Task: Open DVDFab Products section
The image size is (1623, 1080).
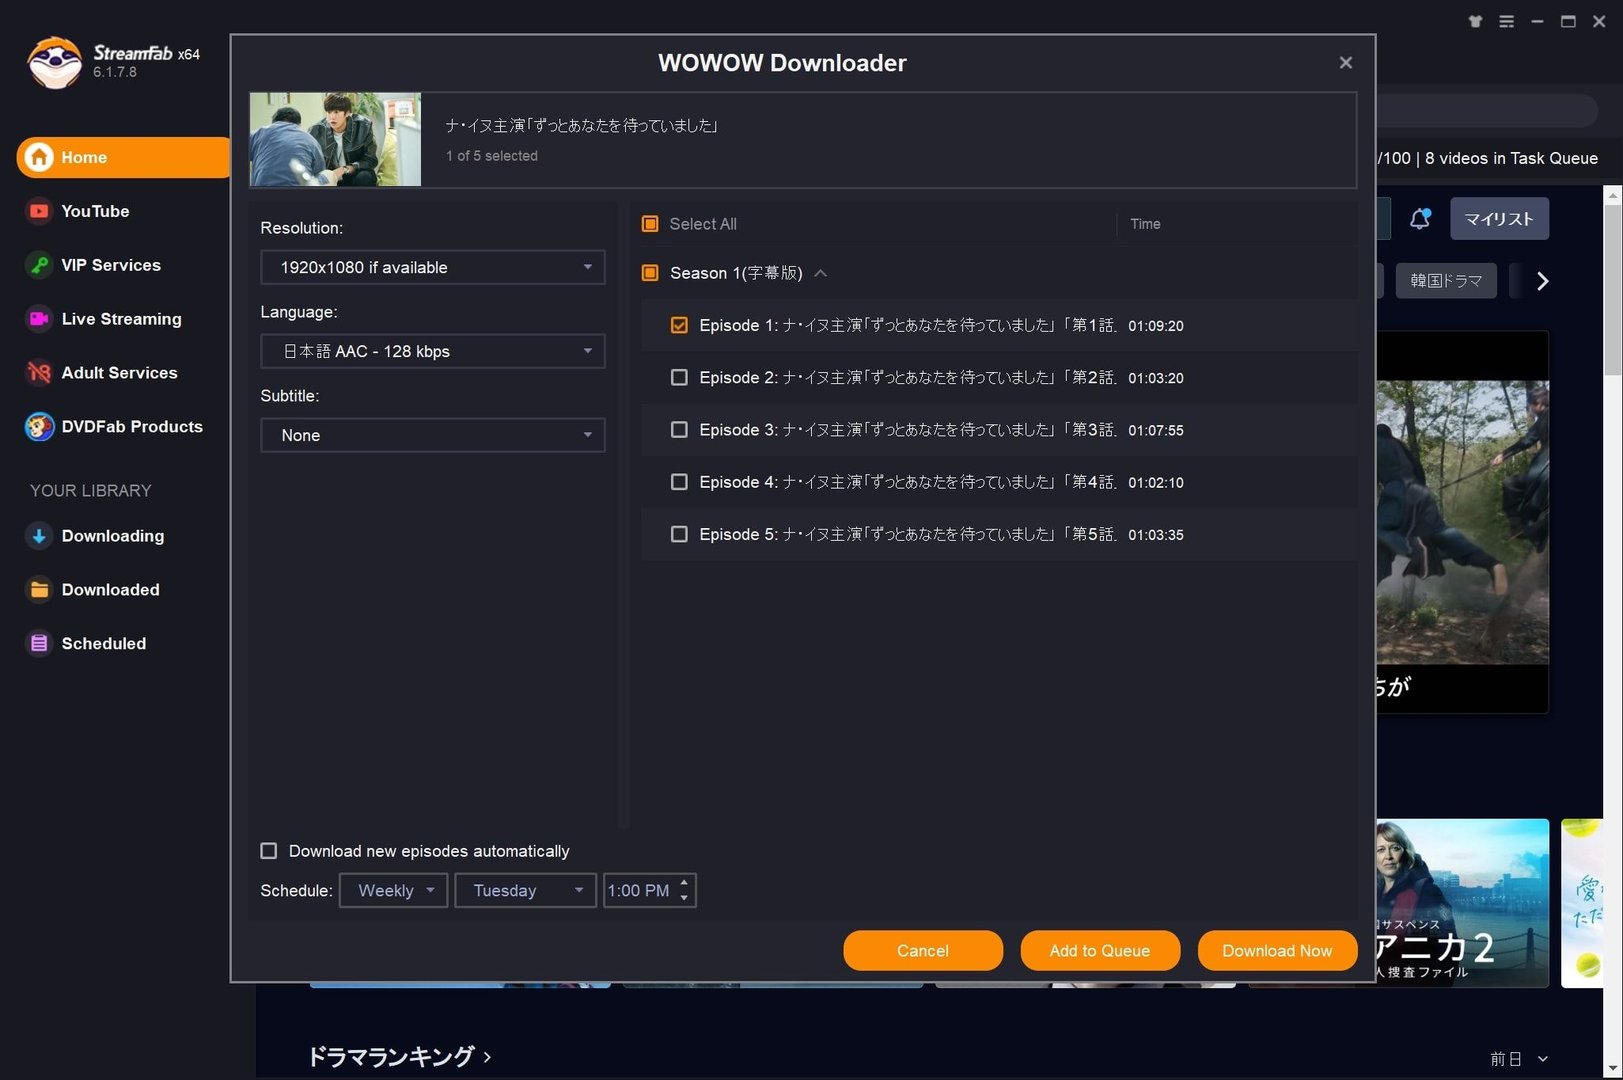Action: tap(132, 427)
